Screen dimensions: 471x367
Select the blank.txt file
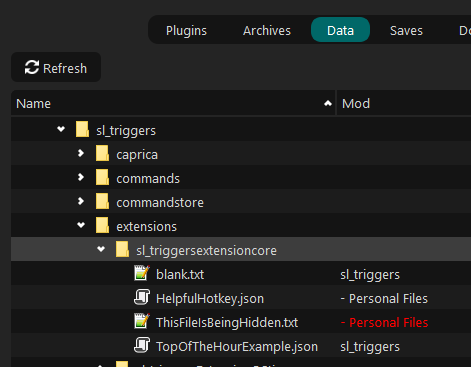tap(241, 273)
